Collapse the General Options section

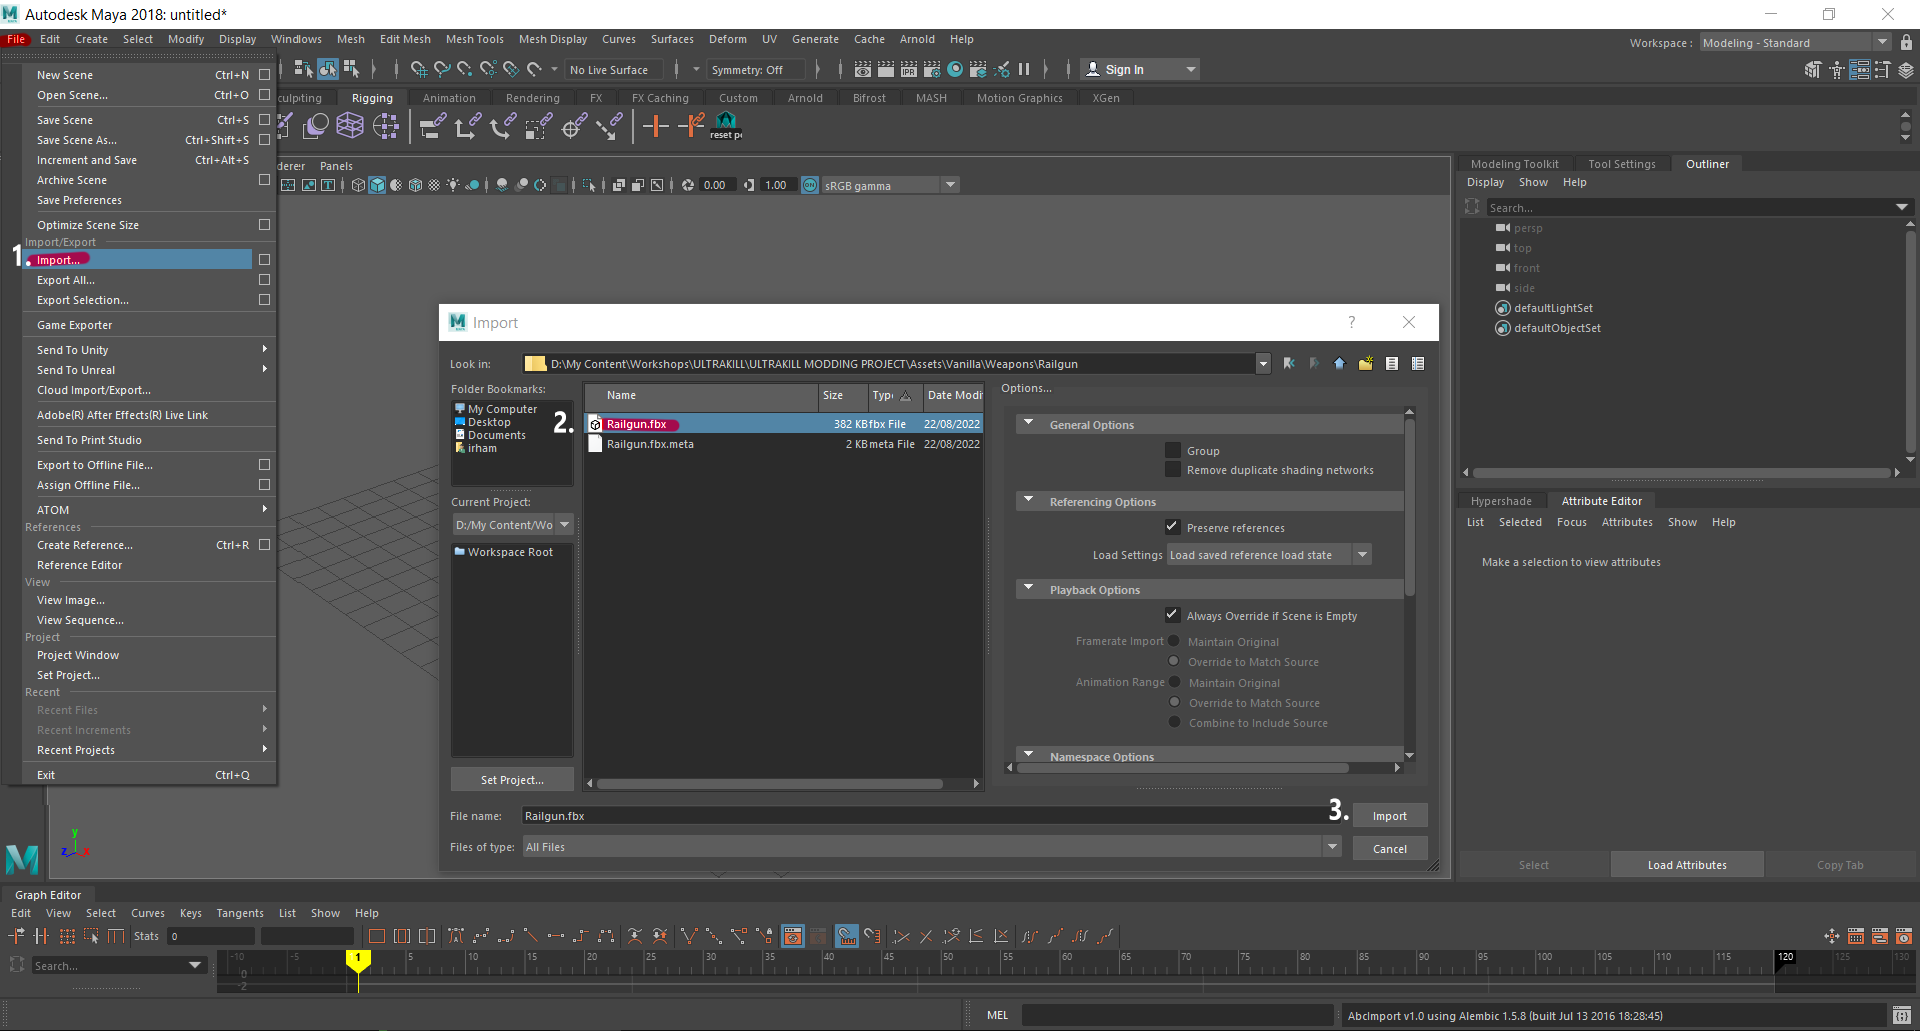click(1028, 424)
